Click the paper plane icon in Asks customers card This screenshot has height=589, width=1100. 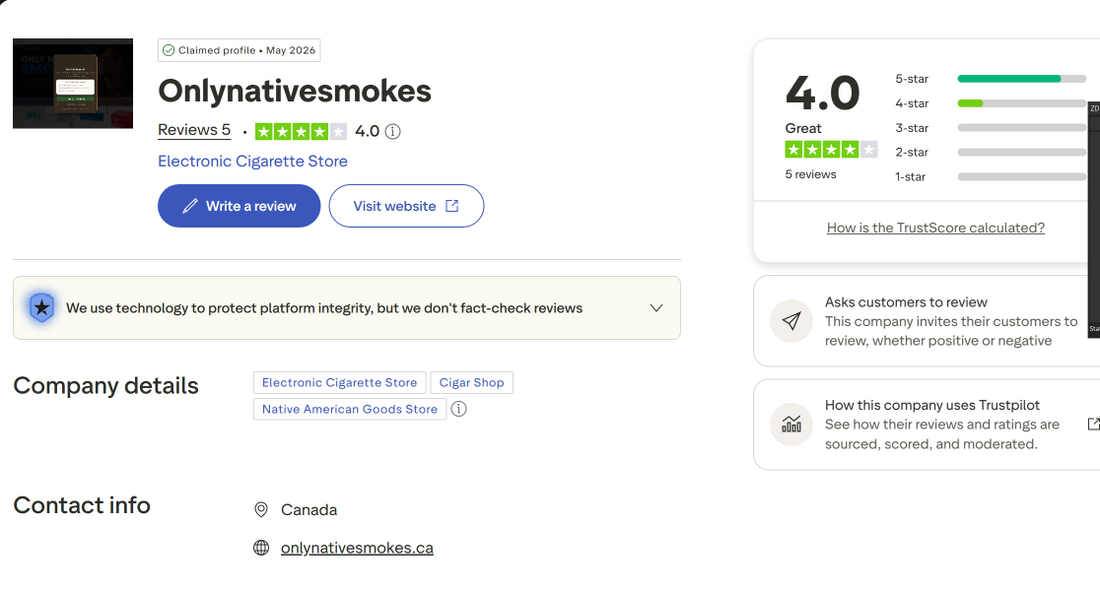791,321
